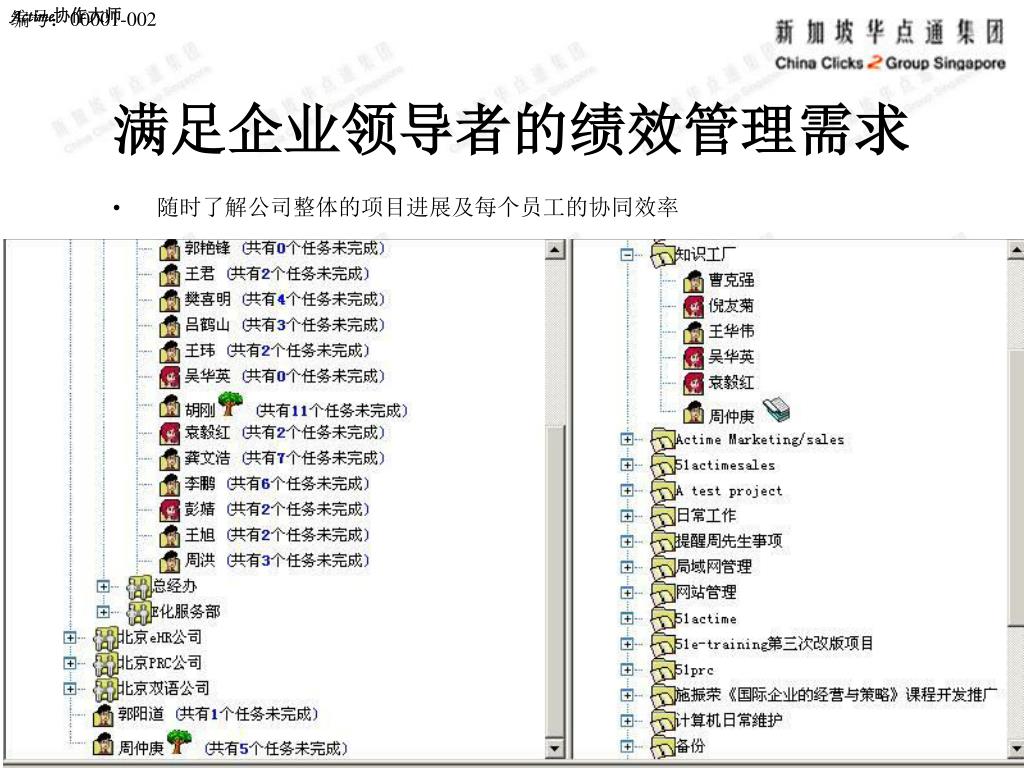Click the 总经办 department group icon
This screenshot has width=1024, height=768.
(x=139, y=587)
